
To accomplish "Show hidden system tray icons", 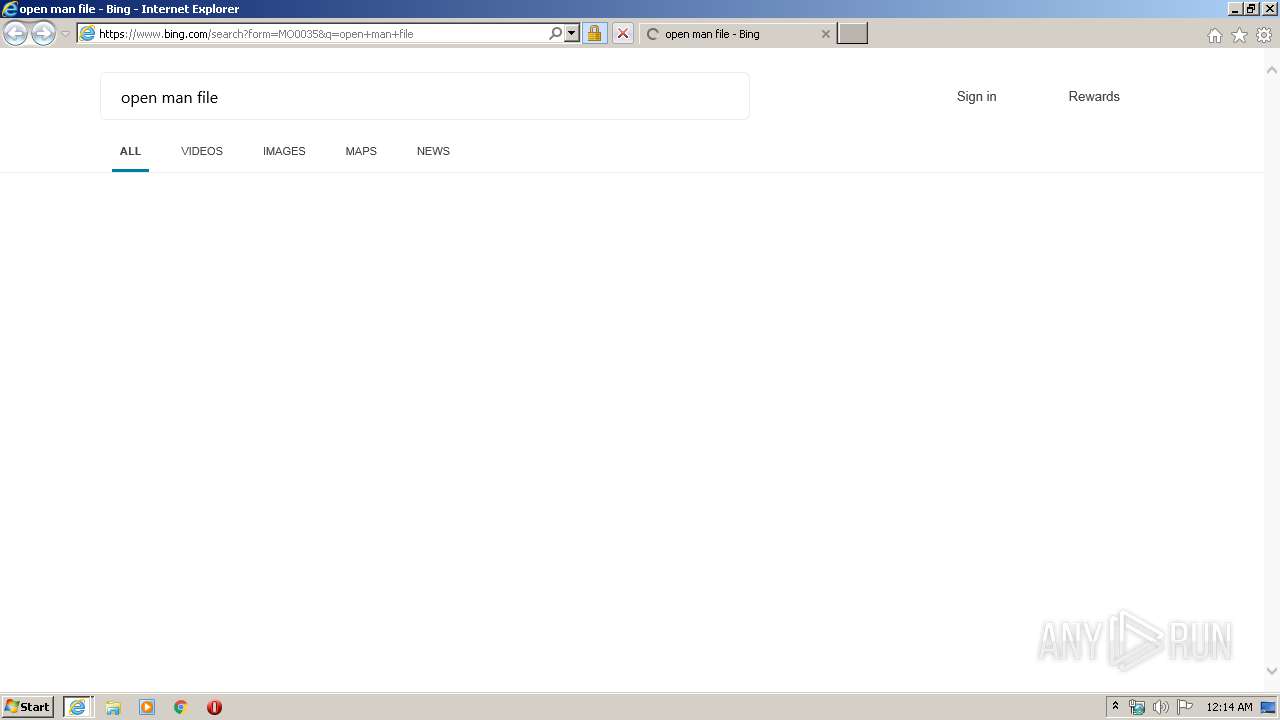I will click(1115, 707).
